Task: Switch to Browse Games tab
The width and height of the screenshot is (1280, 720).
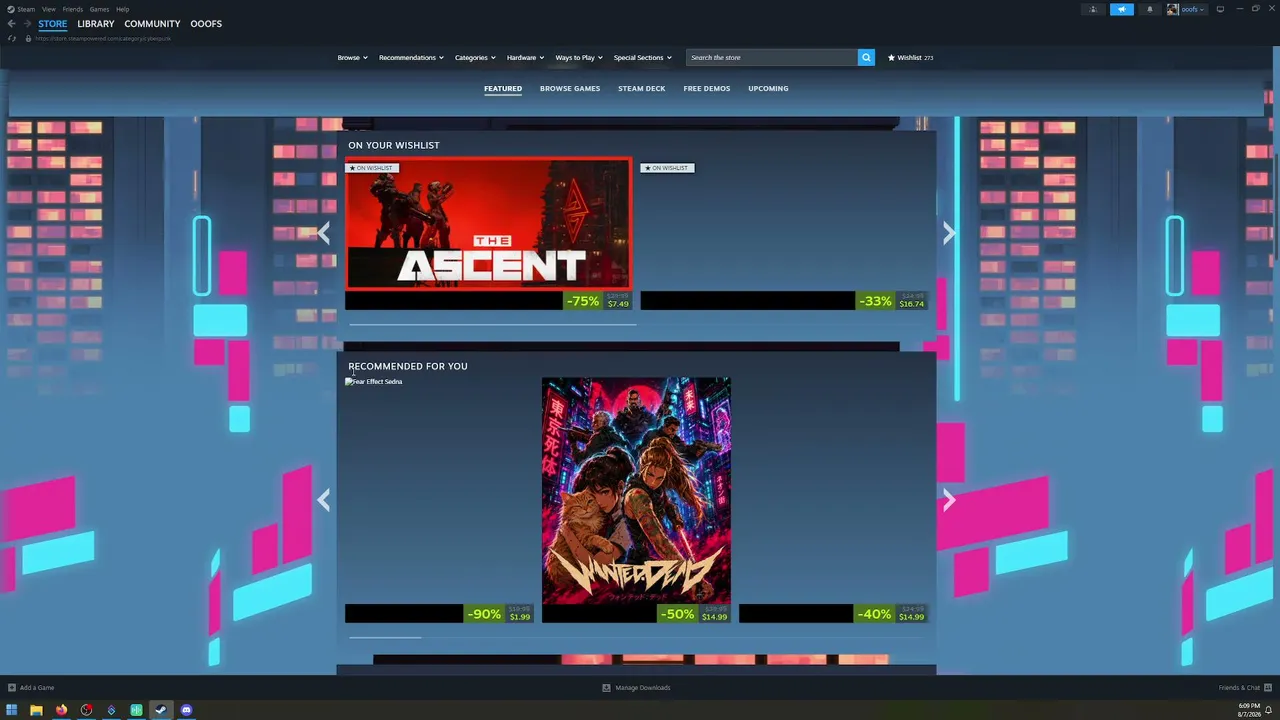Action: [570, 88]
